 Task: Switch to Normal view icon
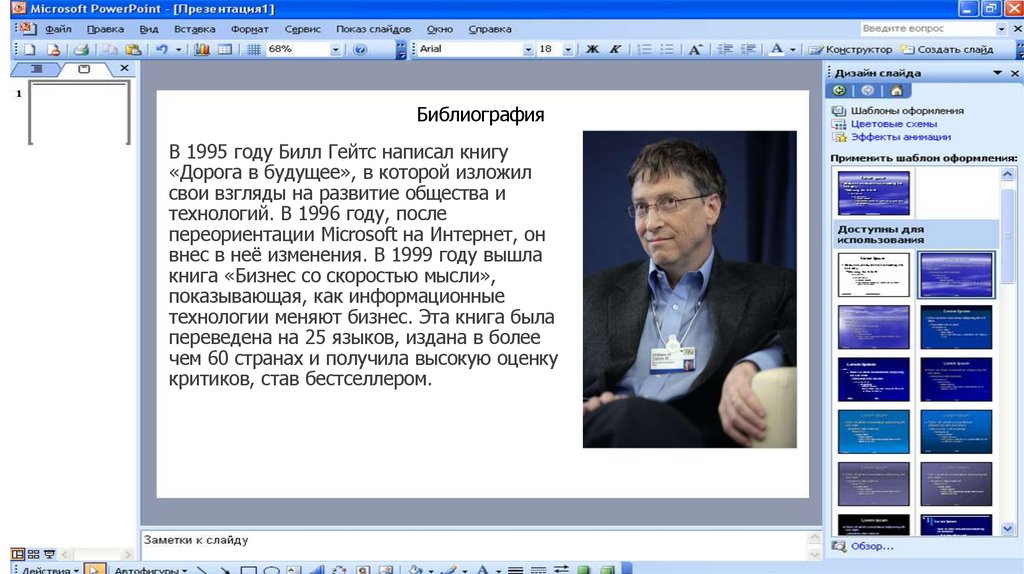[x=18, y=554]
